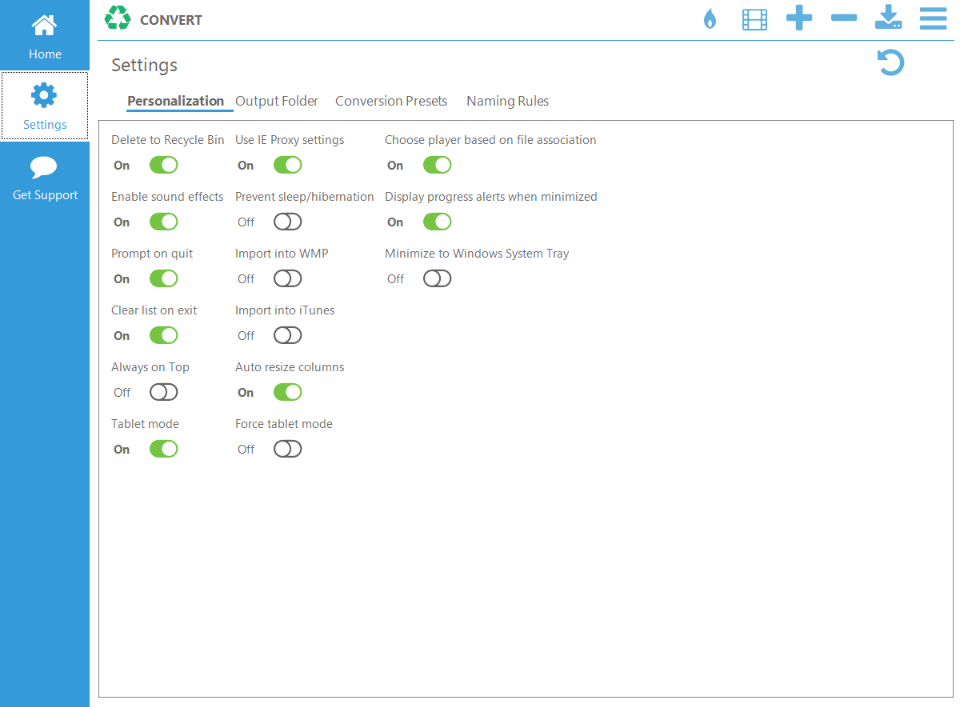
Task: Disable Tablet mode toggle
Action: [x=164, y=449]
